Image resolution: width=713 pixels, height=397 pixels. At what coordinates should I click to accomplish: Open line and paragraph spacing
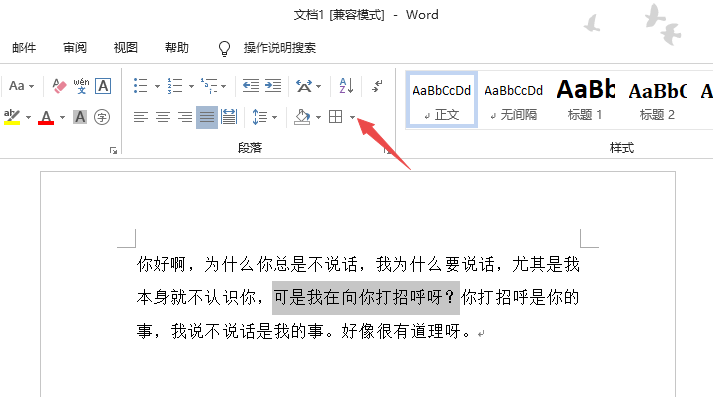(259, 117)
